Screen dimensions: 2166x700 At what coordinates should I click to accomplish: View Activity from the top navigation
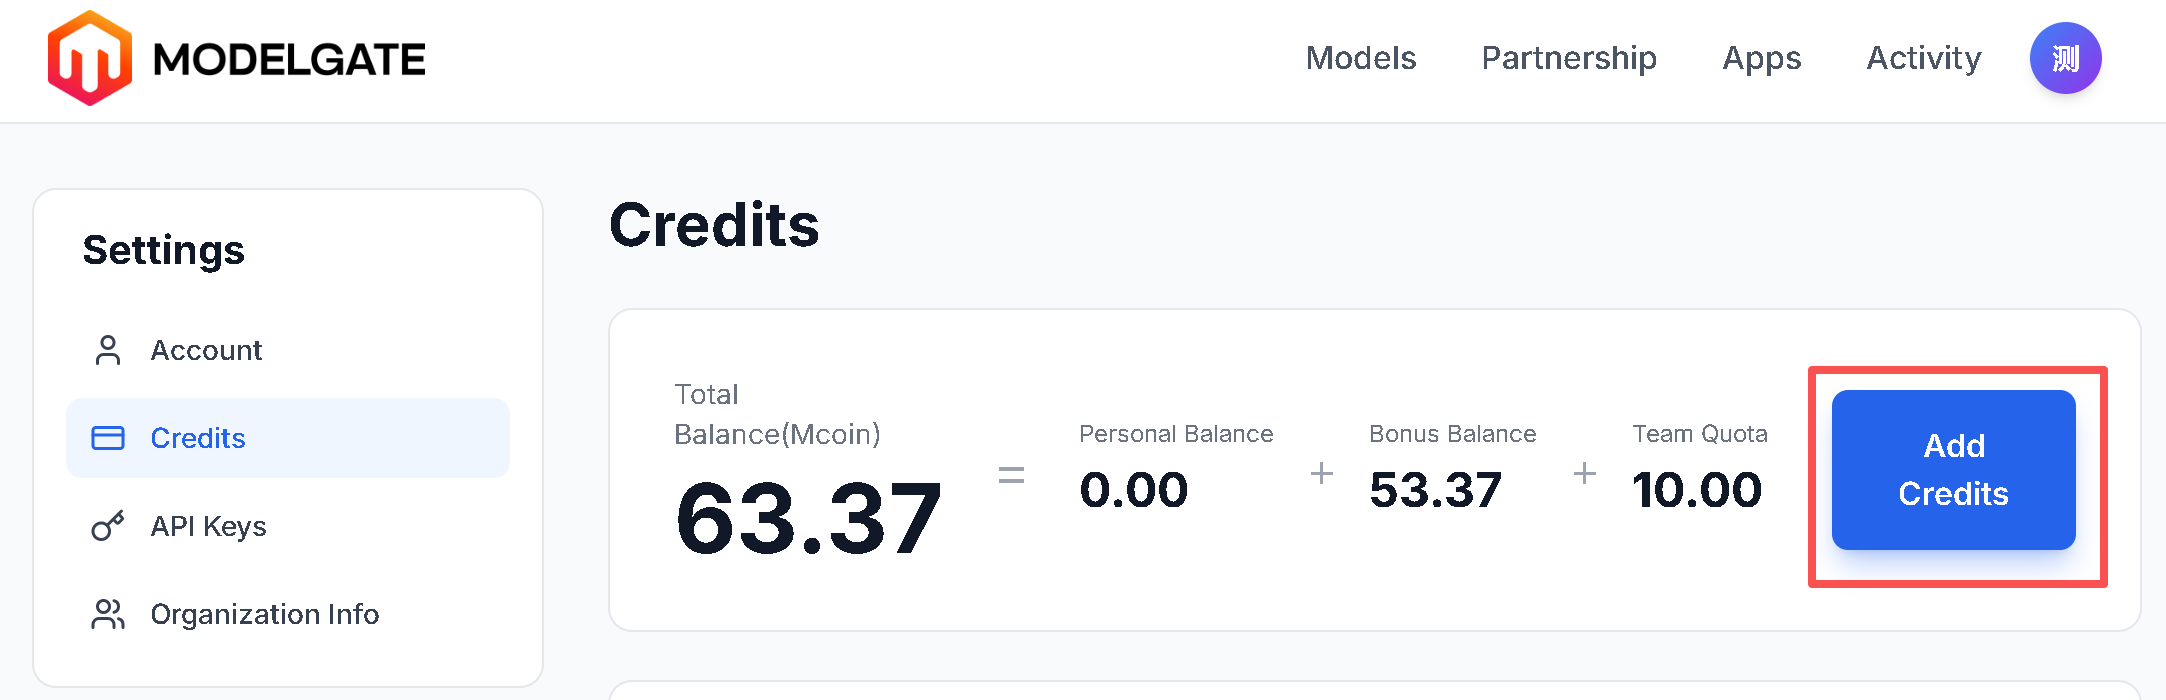(x=1923, y=58)
